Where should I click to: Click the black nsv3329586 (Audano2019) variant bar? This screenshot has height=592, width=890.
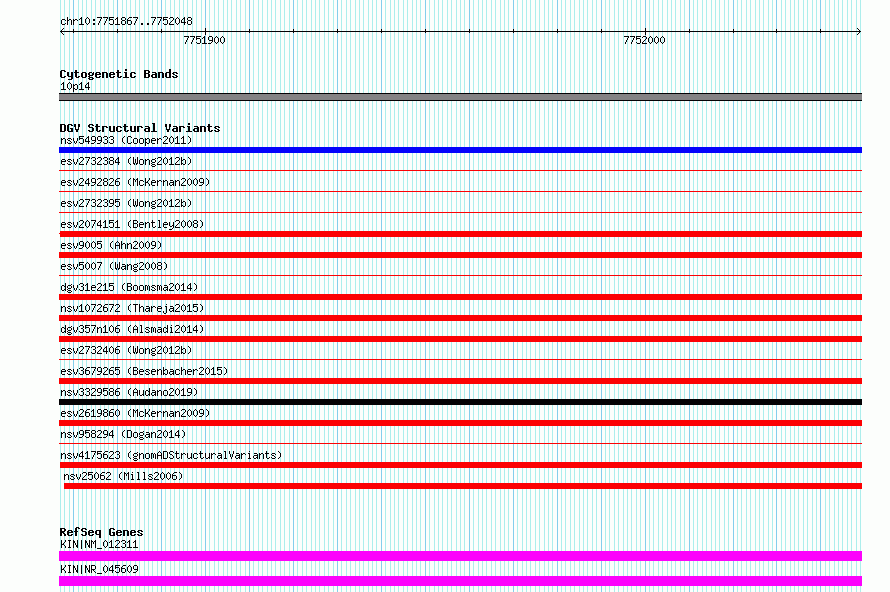460,402
